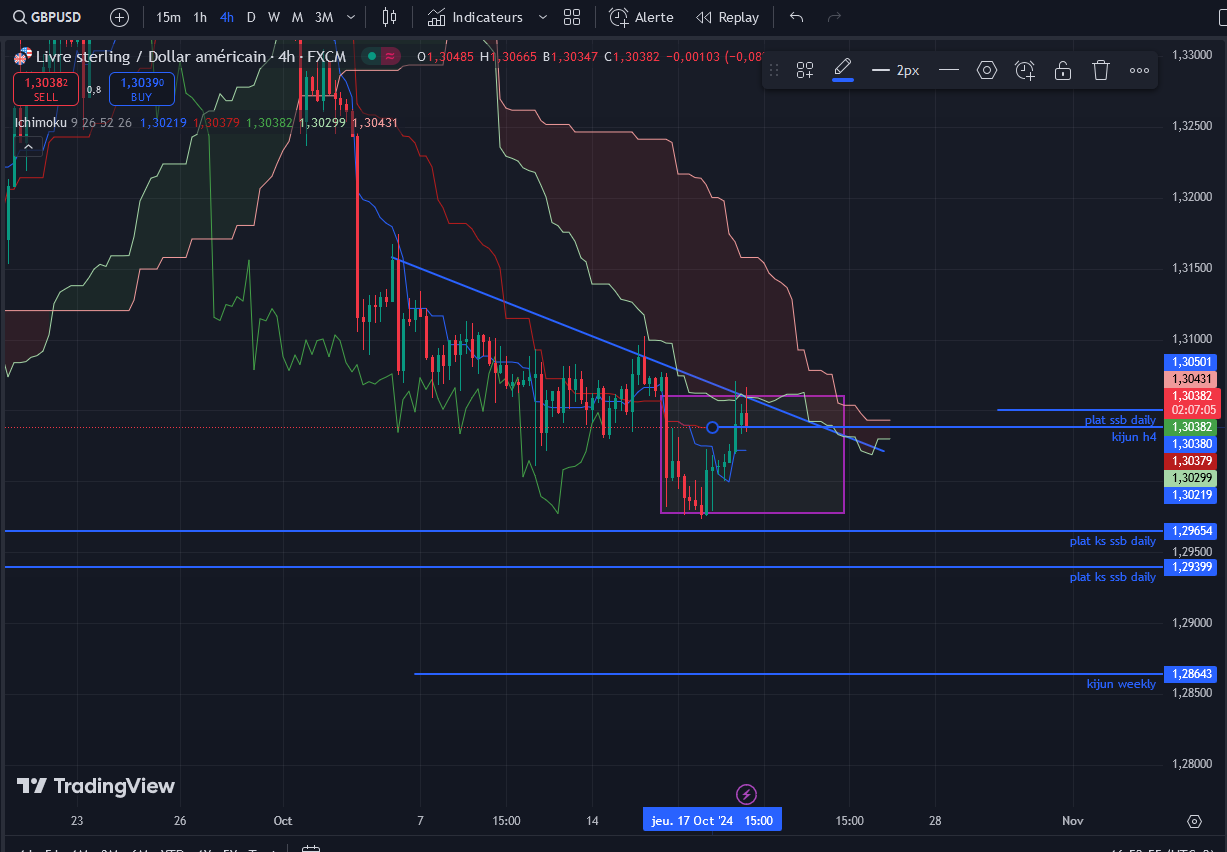Click the TradingView logo
The height and width of the screenshot is (852, 1227).
click(96, 786)
